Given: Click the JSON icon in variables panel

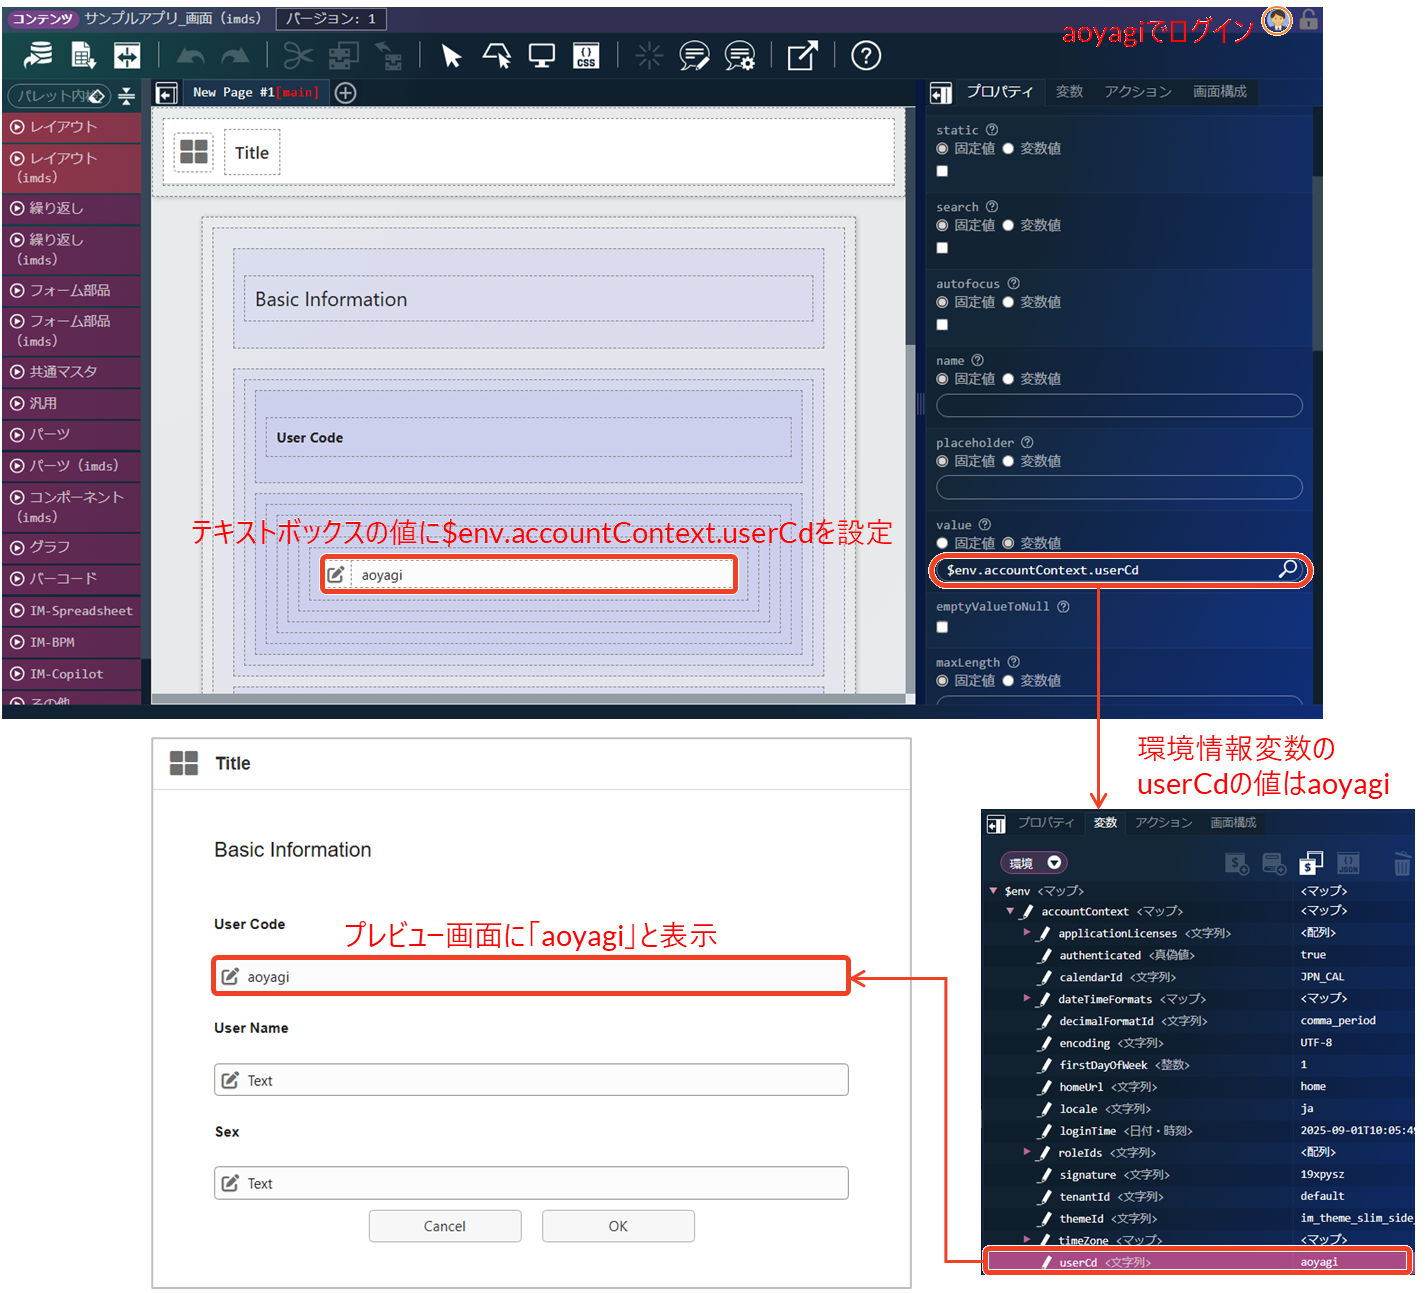Looking at the screenshot, I should tap(1348, 863).
